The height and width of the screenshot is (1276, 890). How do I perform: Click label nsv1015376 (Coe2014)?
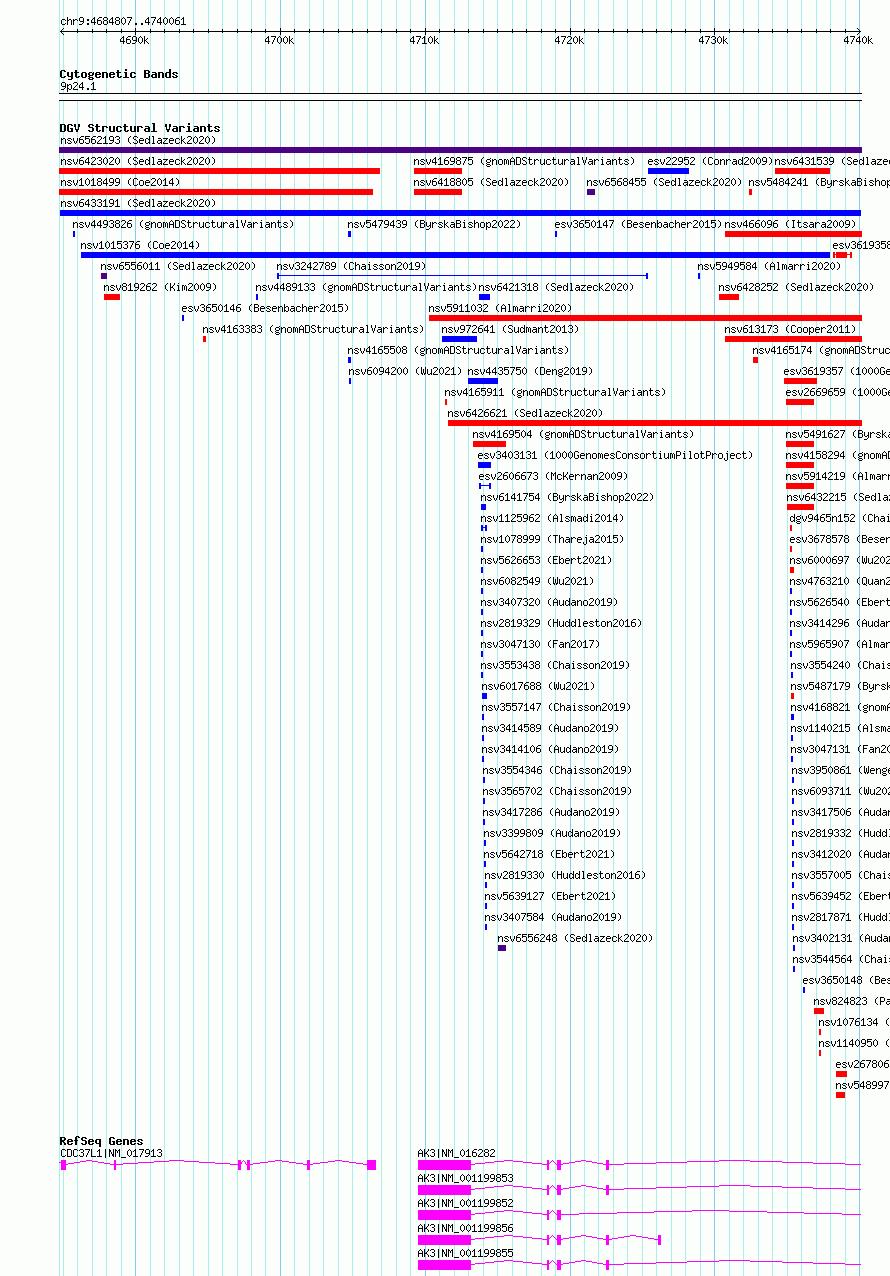(x=140, y=245)
